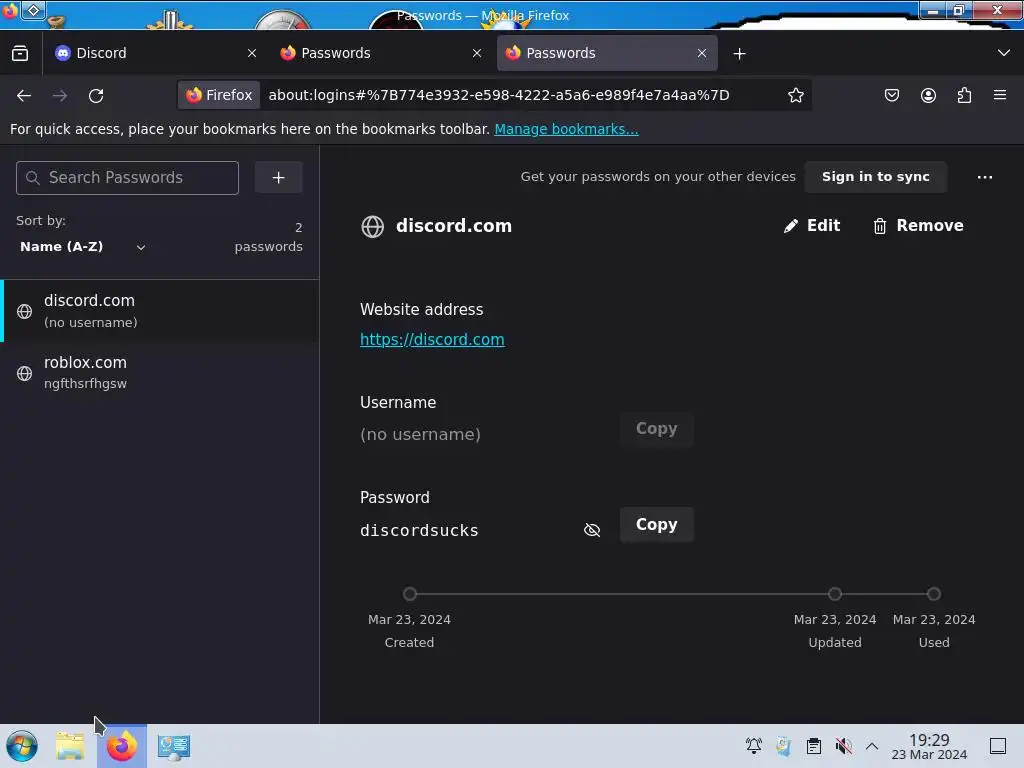Click the about:logins address bar URL

499,95
